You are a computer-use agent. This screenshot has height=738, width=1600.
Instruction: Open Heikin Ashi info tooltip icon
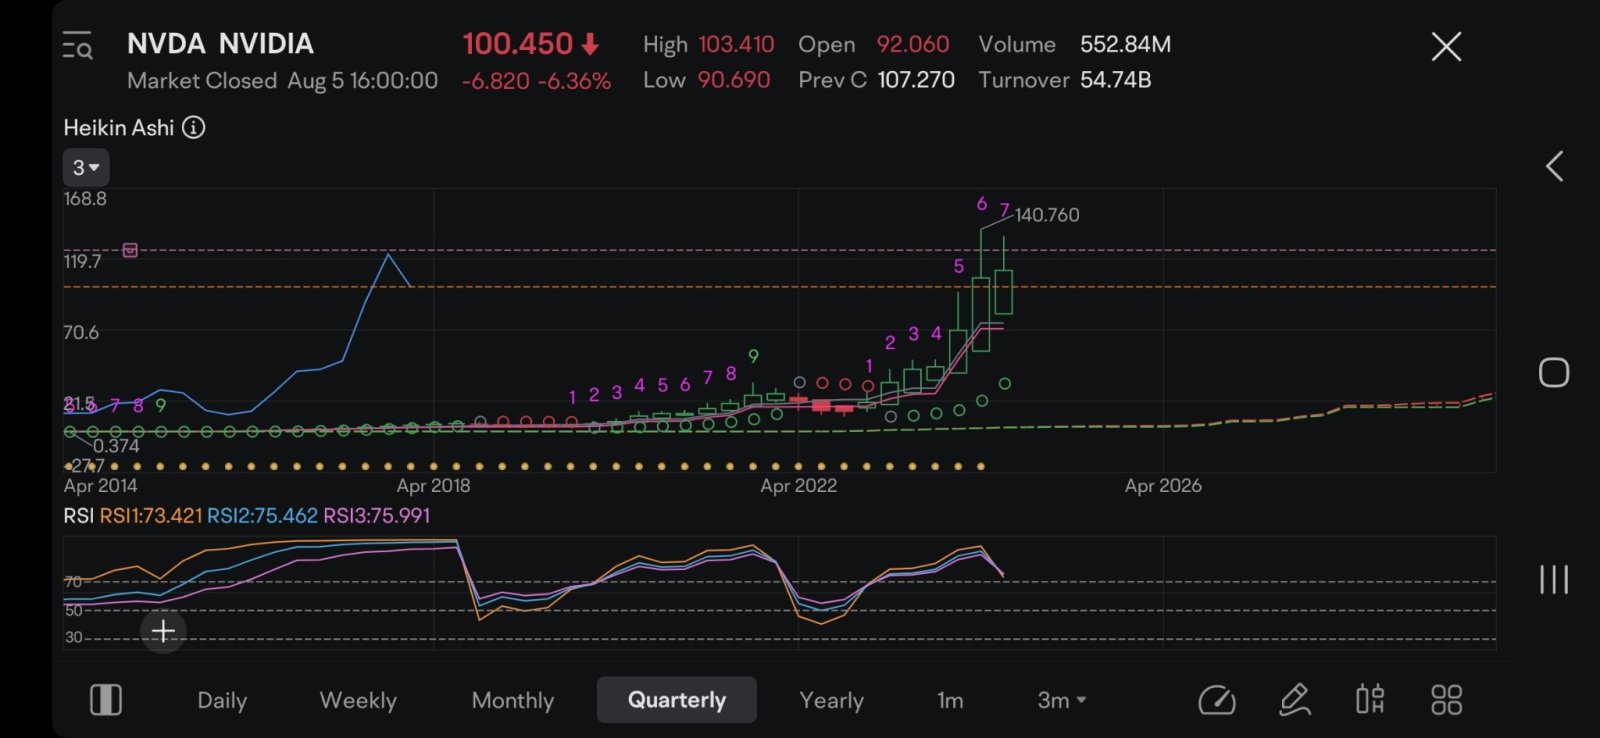coord(194,127)
